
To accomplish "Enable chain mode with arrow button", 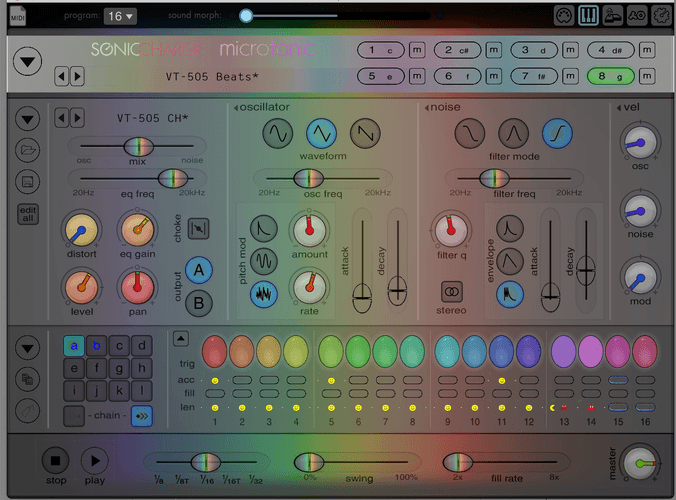I will pyautogui.click(x=142, y=416).
